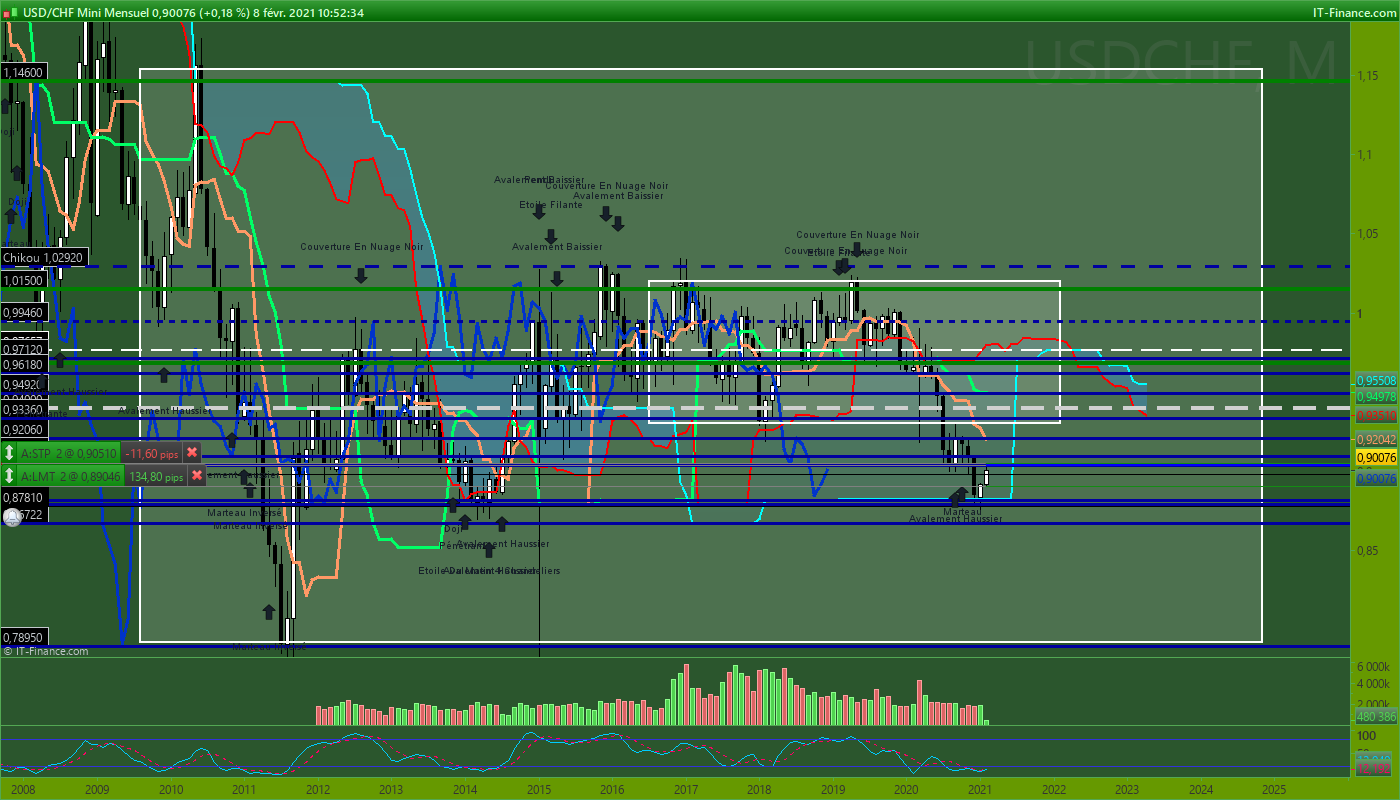
Task: Click the STP order move arrows handle
Action: click(x=10, y=453)
